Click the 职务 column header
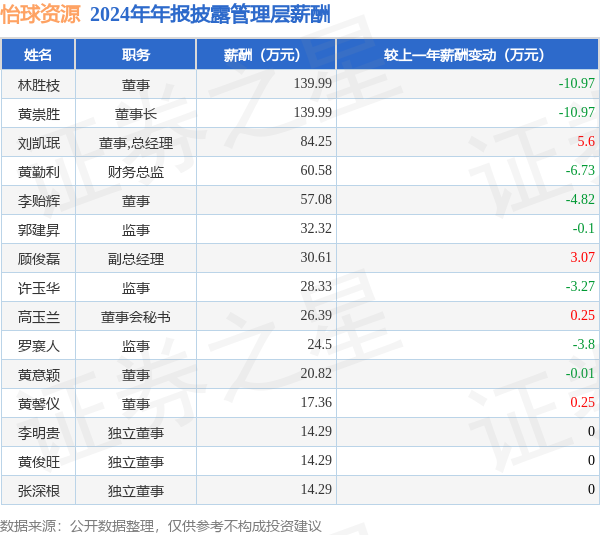 (x=136, y=55)
